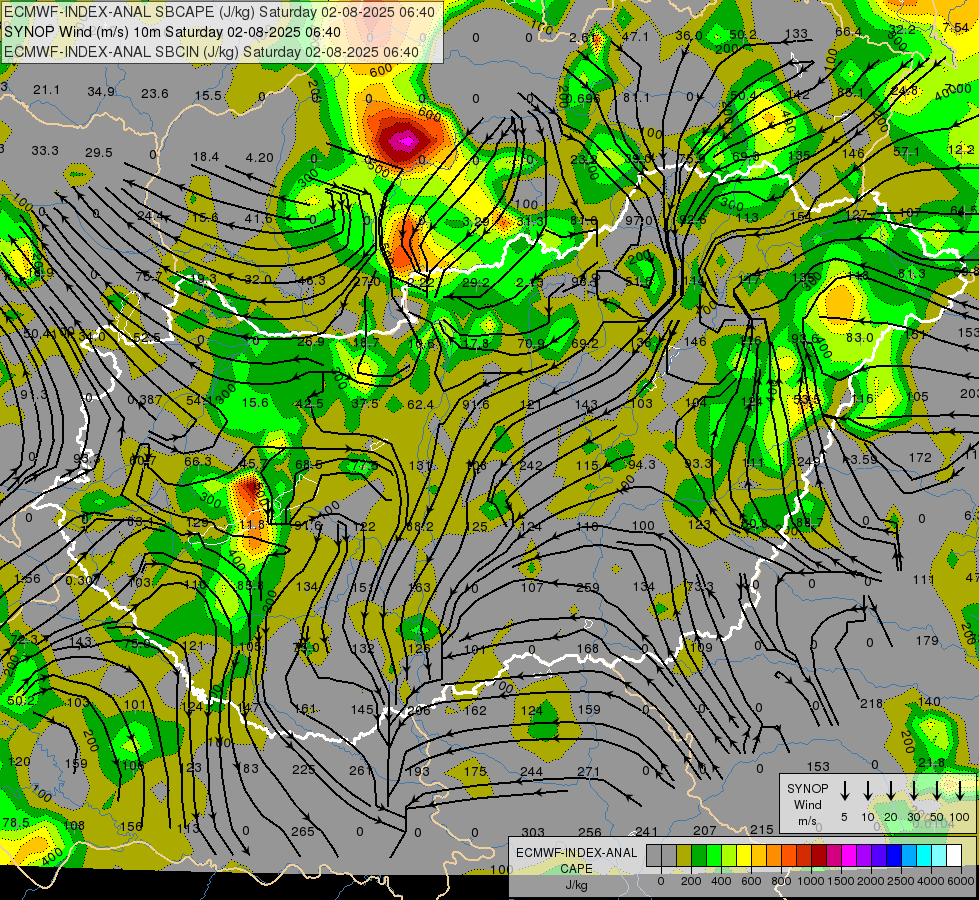979x900 pixels.
Task: Click the map value '265'
Action: 303,831
